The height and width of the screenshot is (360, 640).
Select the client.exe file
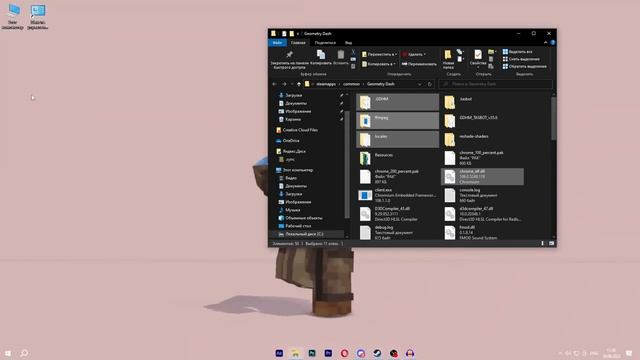click(398, 195)
